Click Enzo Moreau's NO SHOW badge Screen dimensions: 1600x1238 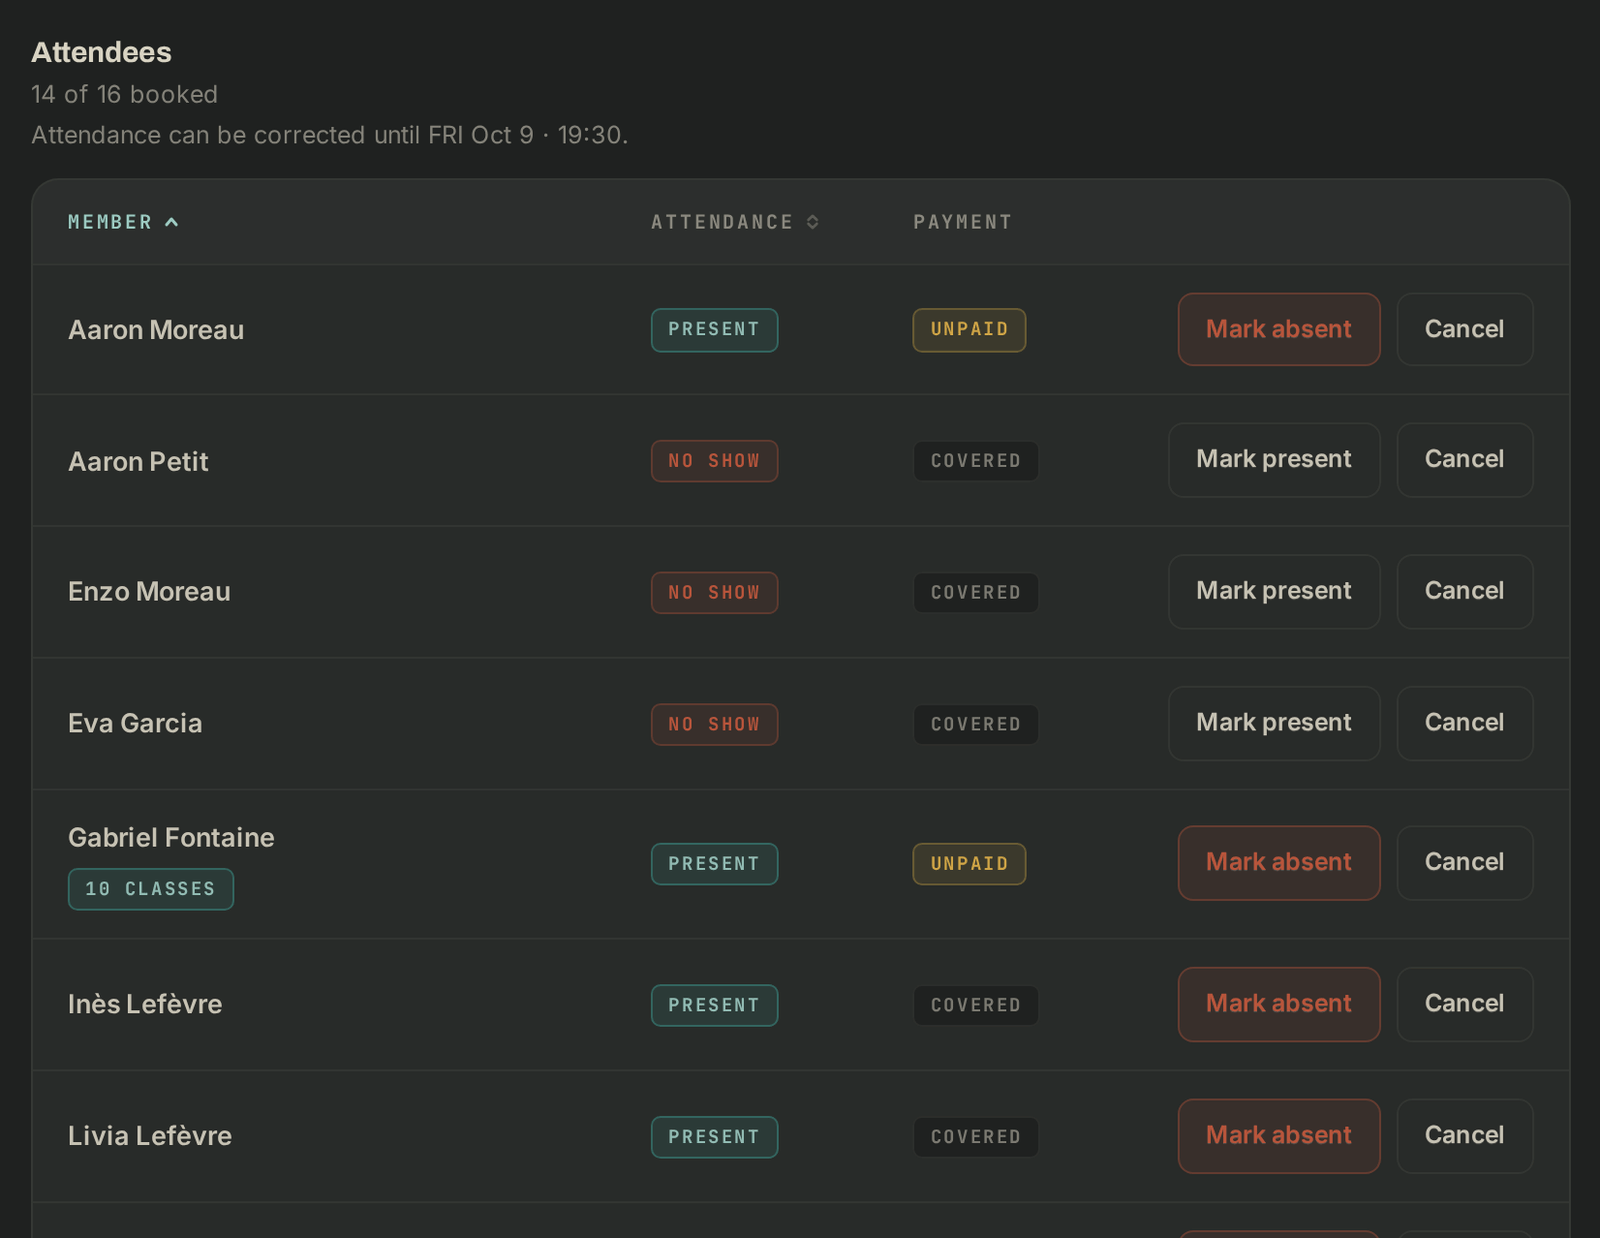click(x=714, y=593)
